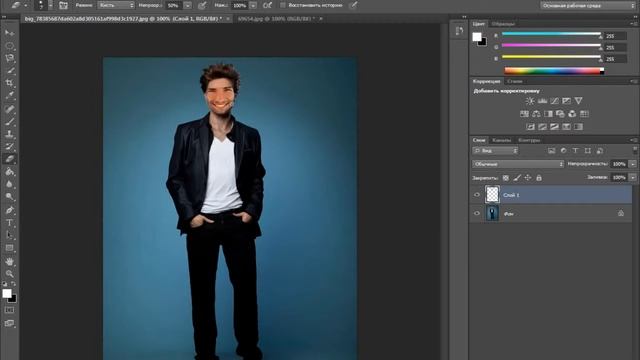Open the layer fill arrow in Layers panel
The width and height of the screenshot is (640, 360).
[x=633, y=178]
